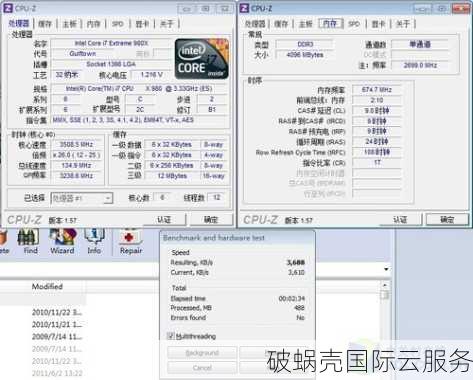
Task: Click the Current KB/s value 3,610
Action: (x=296, y=273)
